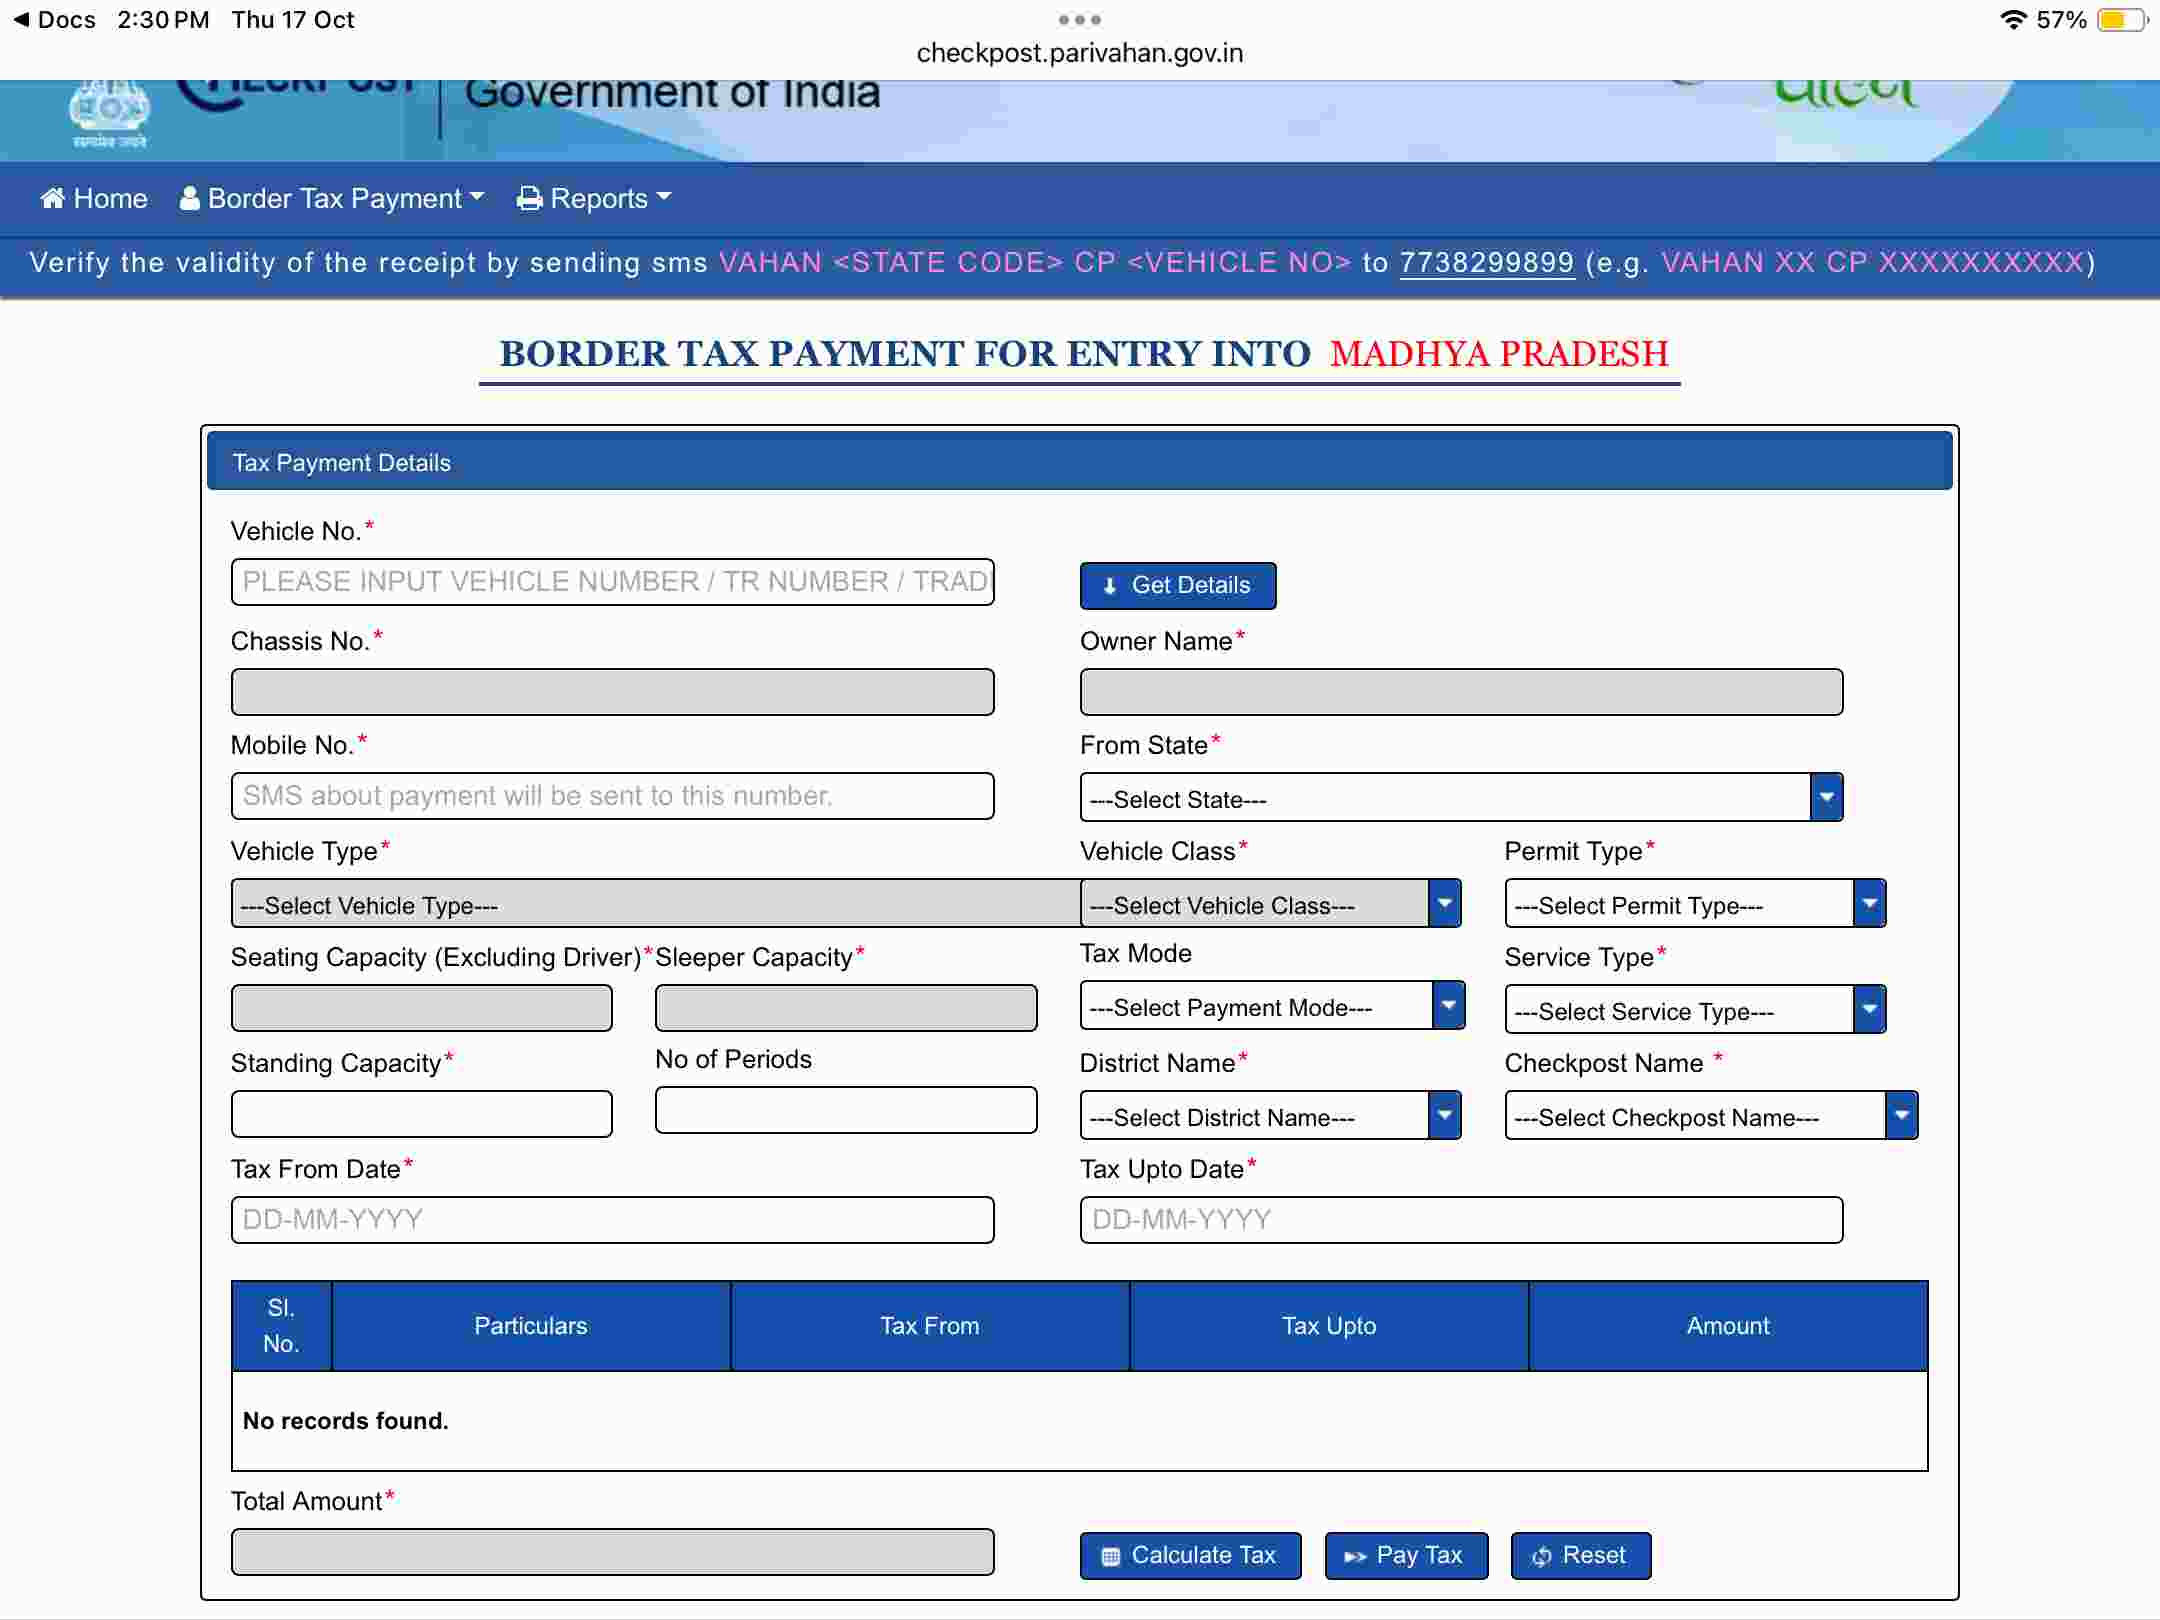Open the Select Vehicle Class dropdown
The width and height of the screenshot is (2160, 1620).
(x=1270, y=904)
